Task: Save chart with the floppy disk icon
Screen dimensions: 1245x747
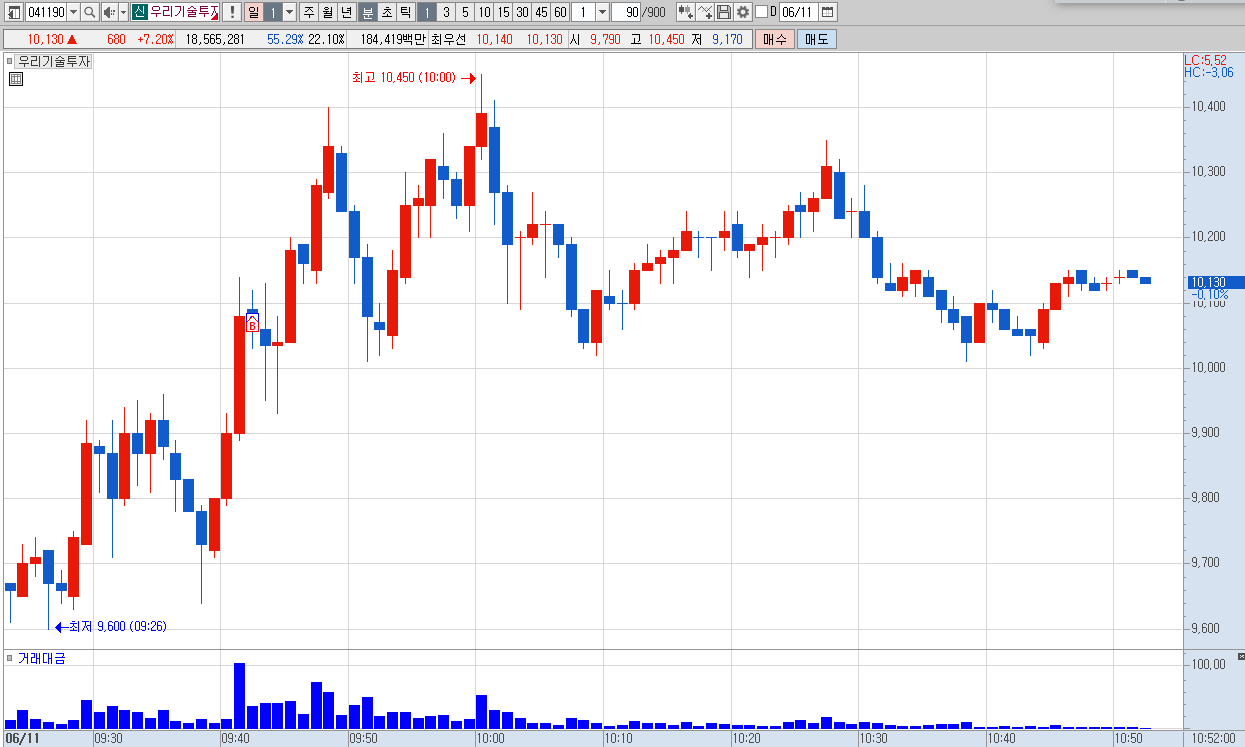Action: (x=723, y=12)
